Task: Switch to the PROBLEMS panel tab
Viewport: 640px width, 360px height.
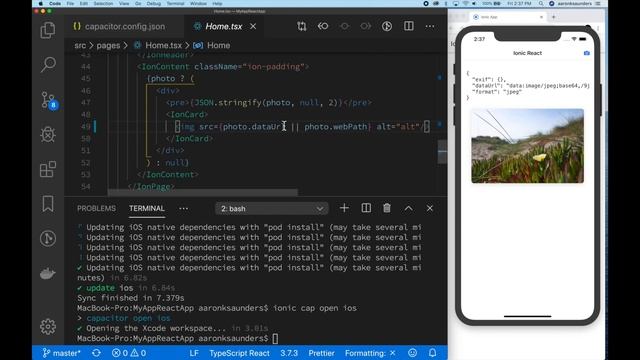Action: [x=96, y=209]
